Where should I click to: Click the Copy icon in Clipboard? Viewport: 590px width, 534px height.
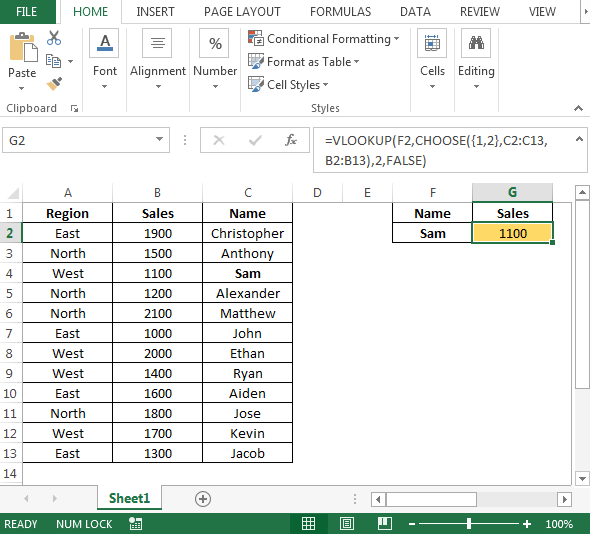tap(53, 61)
